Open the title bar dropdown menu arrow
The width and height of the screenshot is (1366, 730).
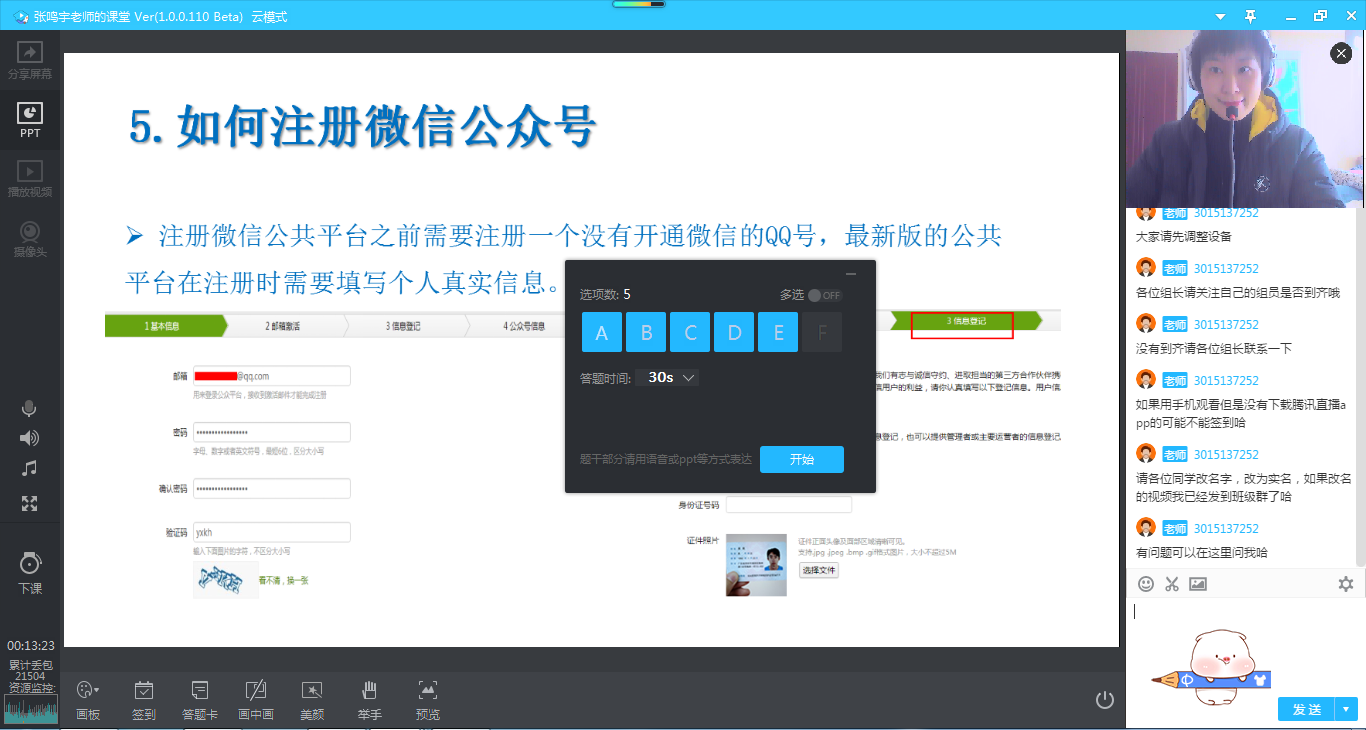[1220, 16]
